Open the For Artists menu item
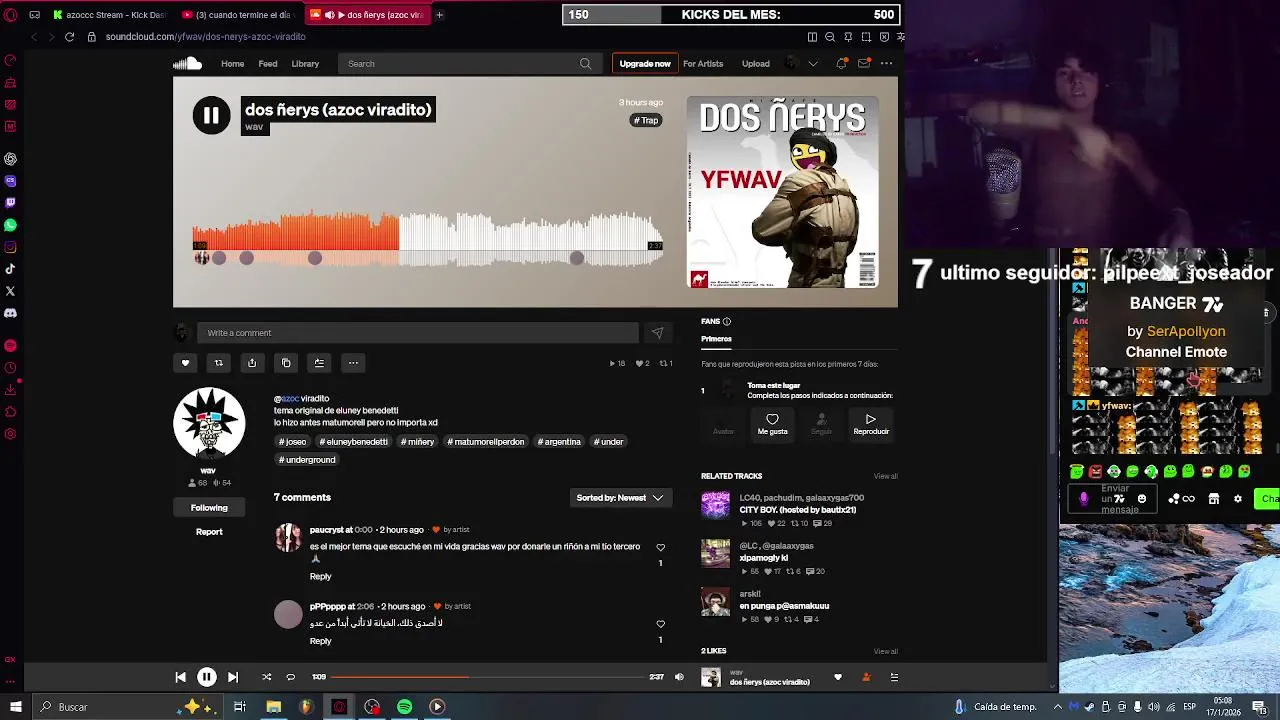Image resolution: width=1280 pixels, height=720 pixels. [703, 64]
